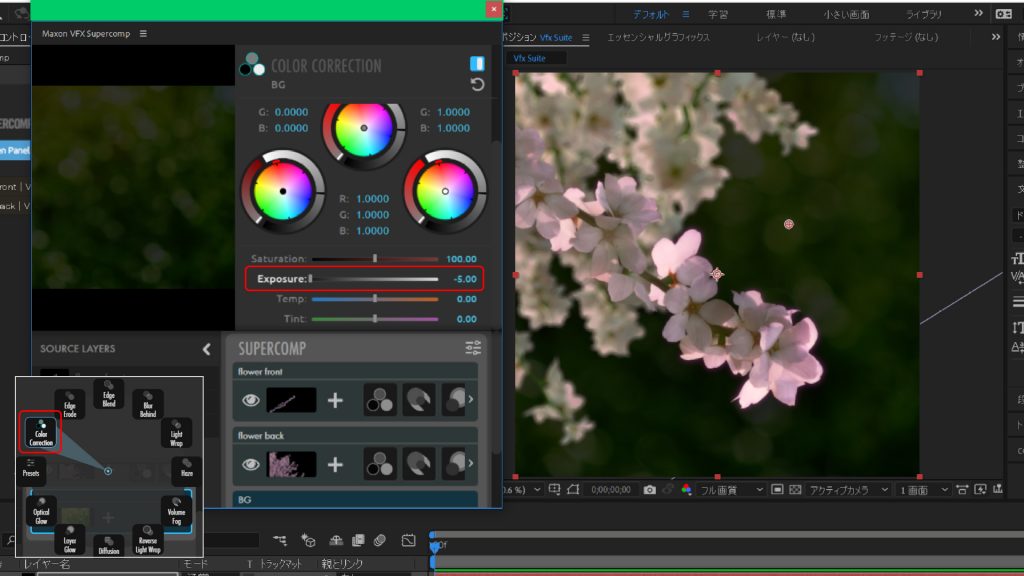
Task: Switch to the 学習 workspace tab
Action: tap(718, 14)
